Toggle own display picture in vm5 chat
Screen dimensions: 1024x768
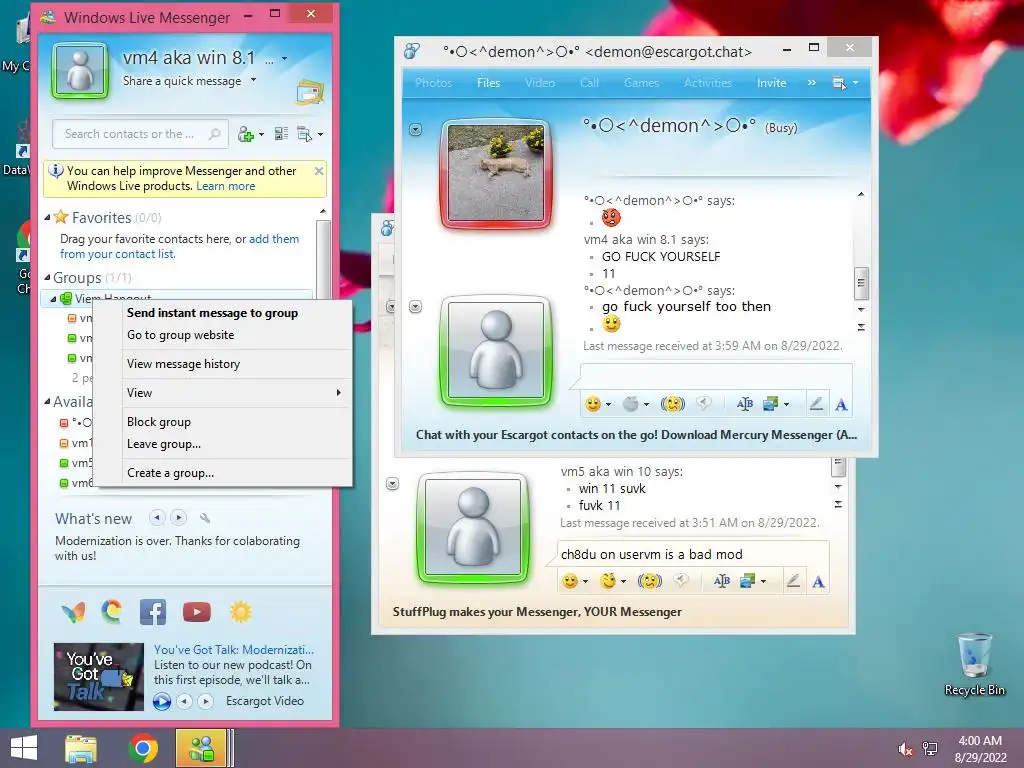click(x=392, y=484)
